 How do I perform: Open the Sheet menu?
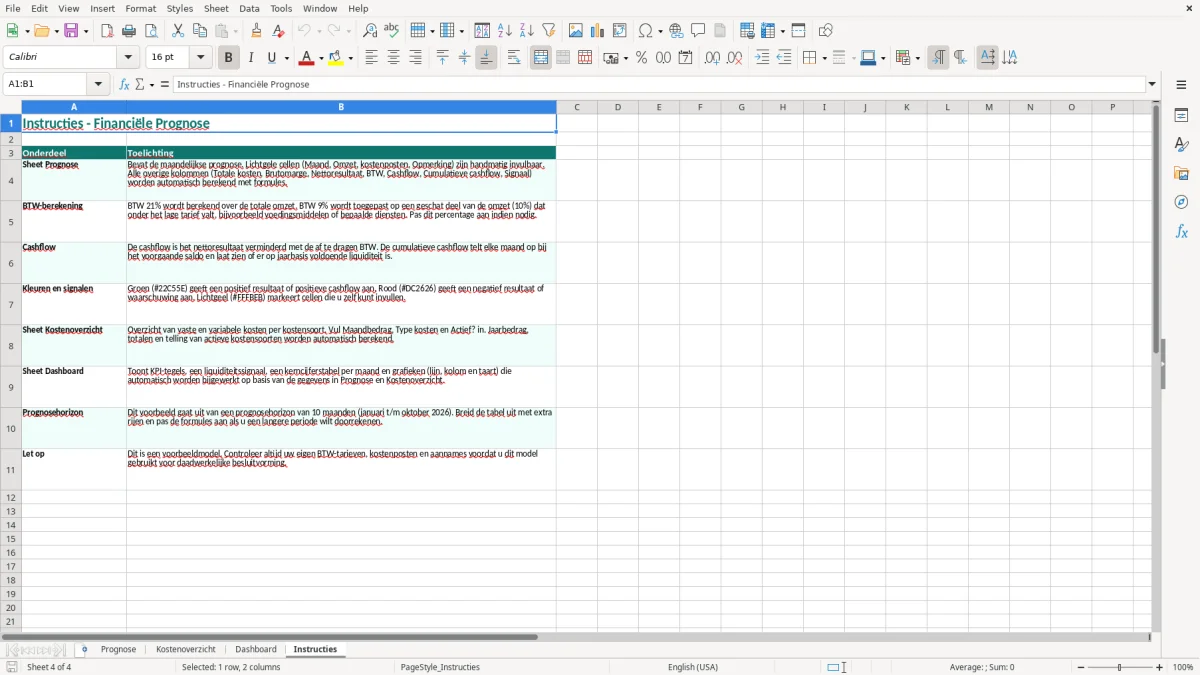point(216,8)
